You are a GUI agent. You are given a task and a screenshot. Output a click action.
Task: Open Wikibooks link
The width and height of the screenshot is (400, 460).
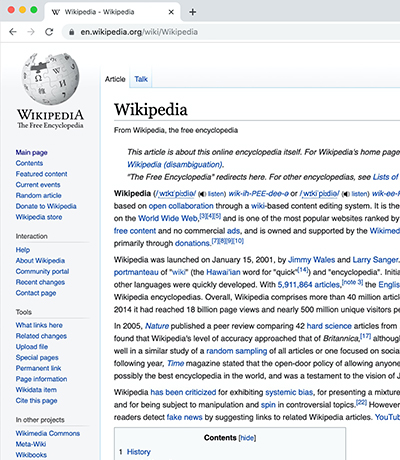[31, 455]
